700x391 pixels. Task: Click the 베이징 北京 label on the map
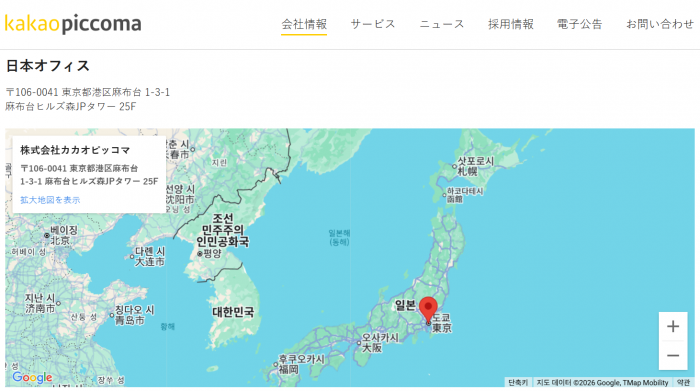pyautogui.click(x=64, y=235)
